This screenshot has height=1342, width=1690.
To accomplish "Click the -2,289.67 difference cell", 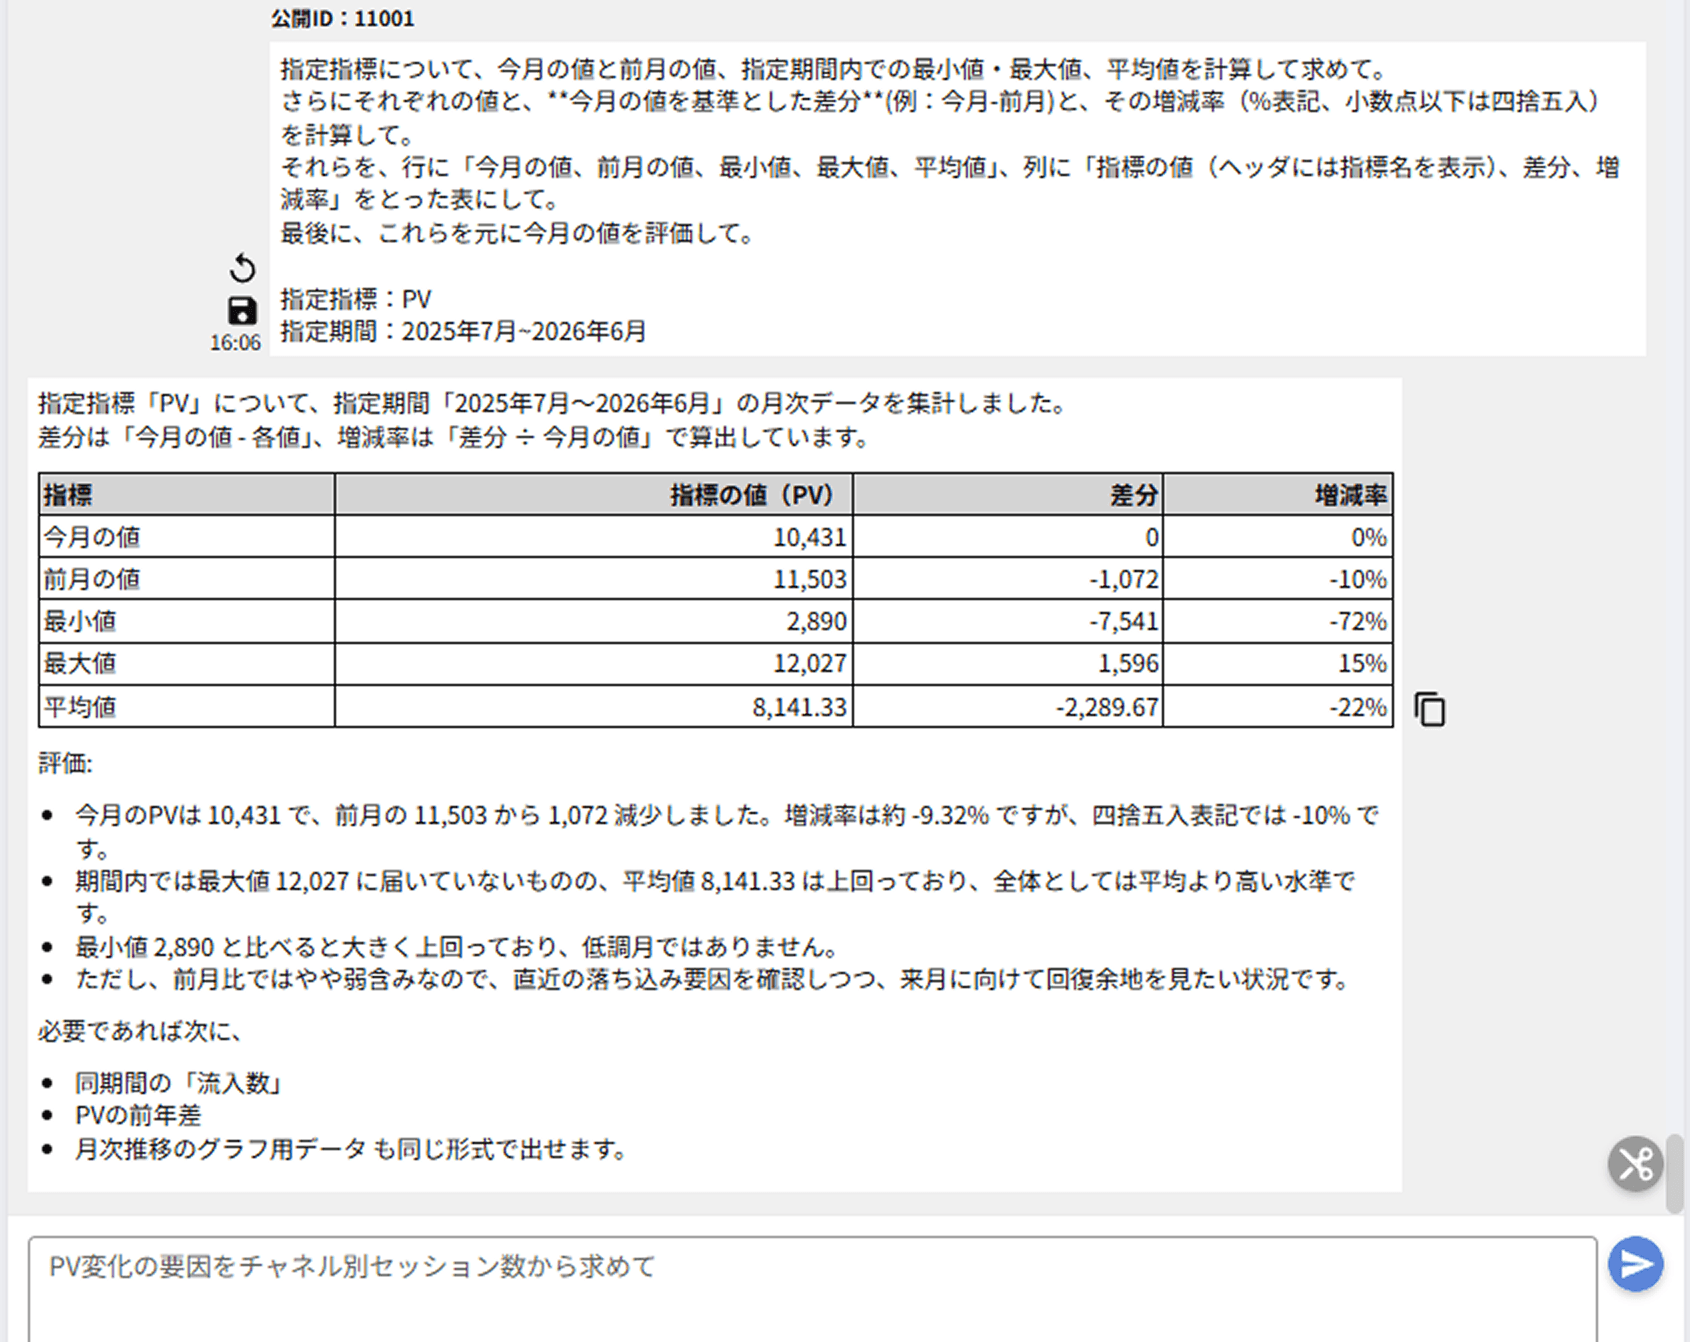I will click(1008, 707).
